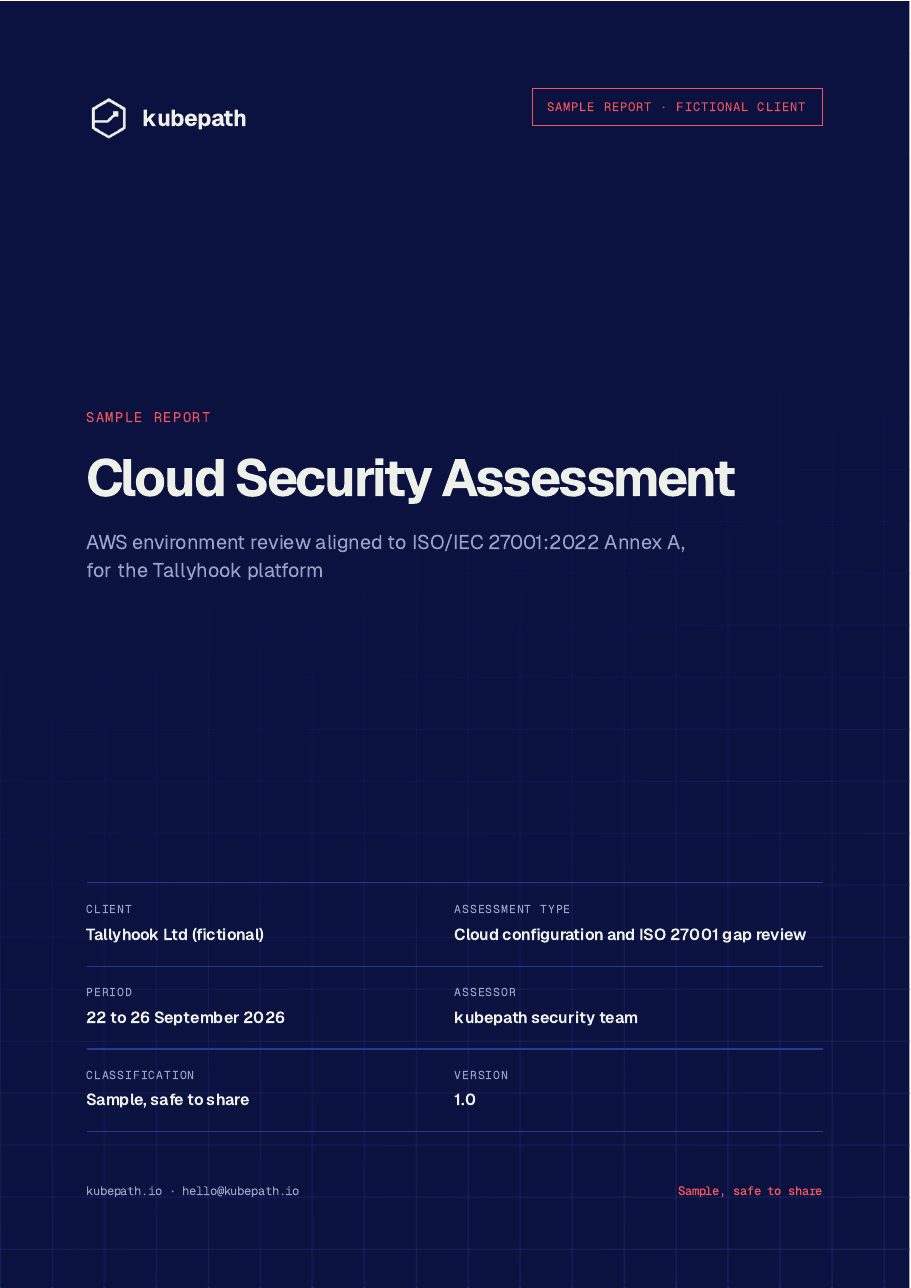Click the 'for the Tallyhook platform' line

[205, 572]
